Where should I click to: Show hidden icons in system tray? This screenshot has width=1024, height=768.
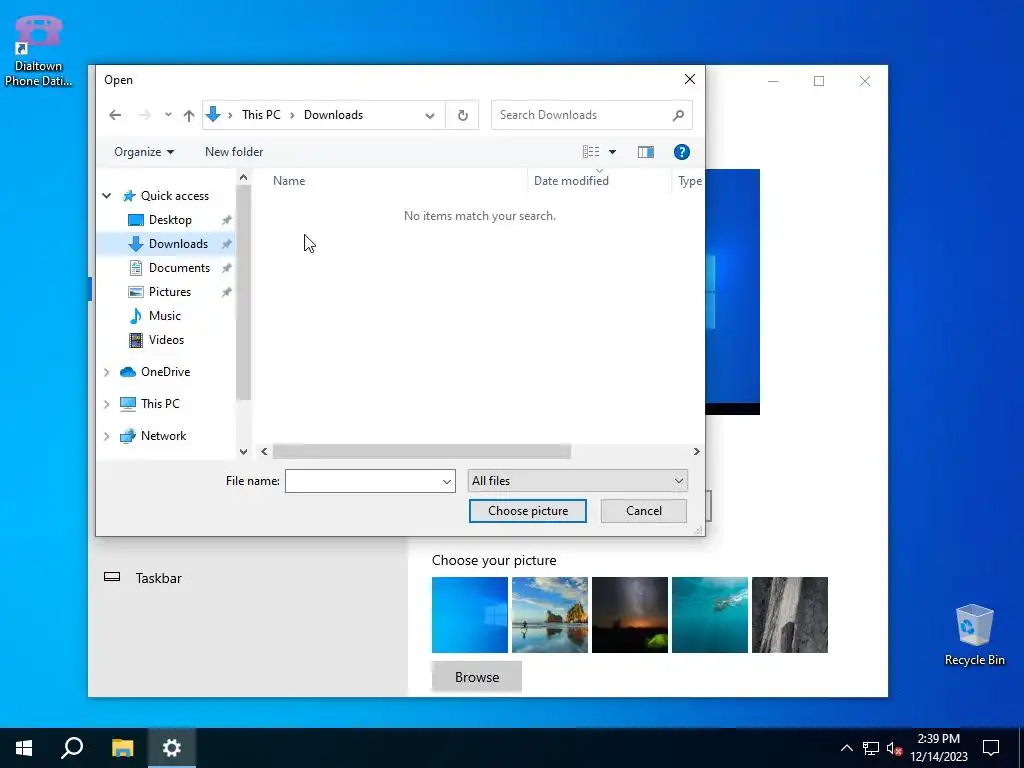click(x=846, y=748)
